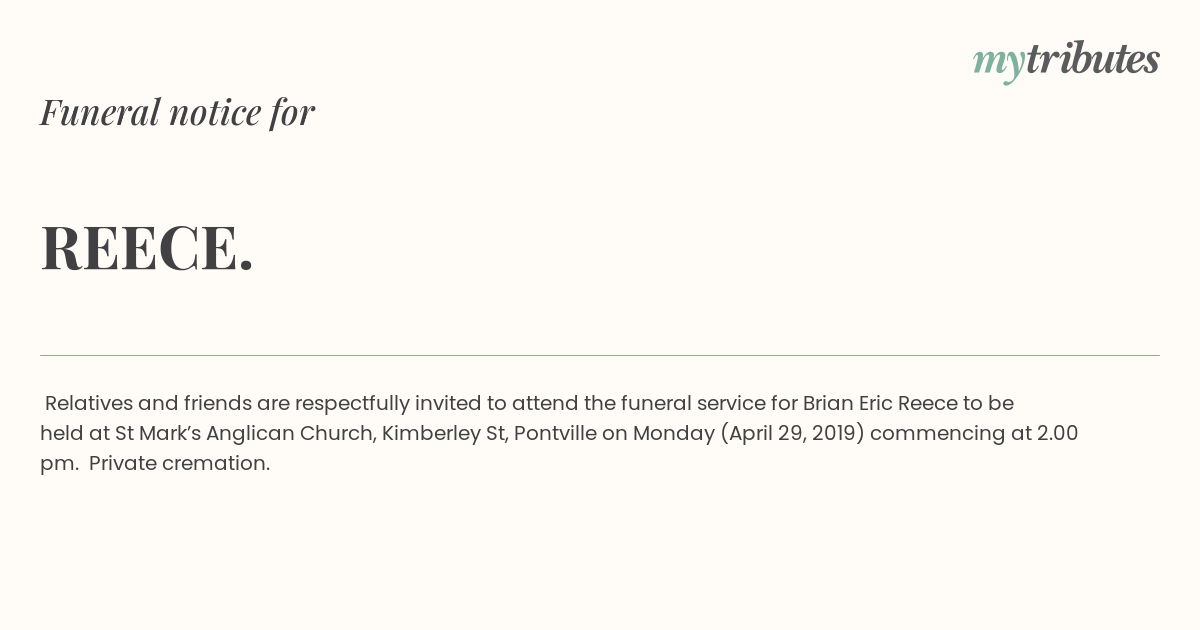Click the date "(April 29, 2019)"
This screenshot has width=1200, height=630.
click(792, 433)
